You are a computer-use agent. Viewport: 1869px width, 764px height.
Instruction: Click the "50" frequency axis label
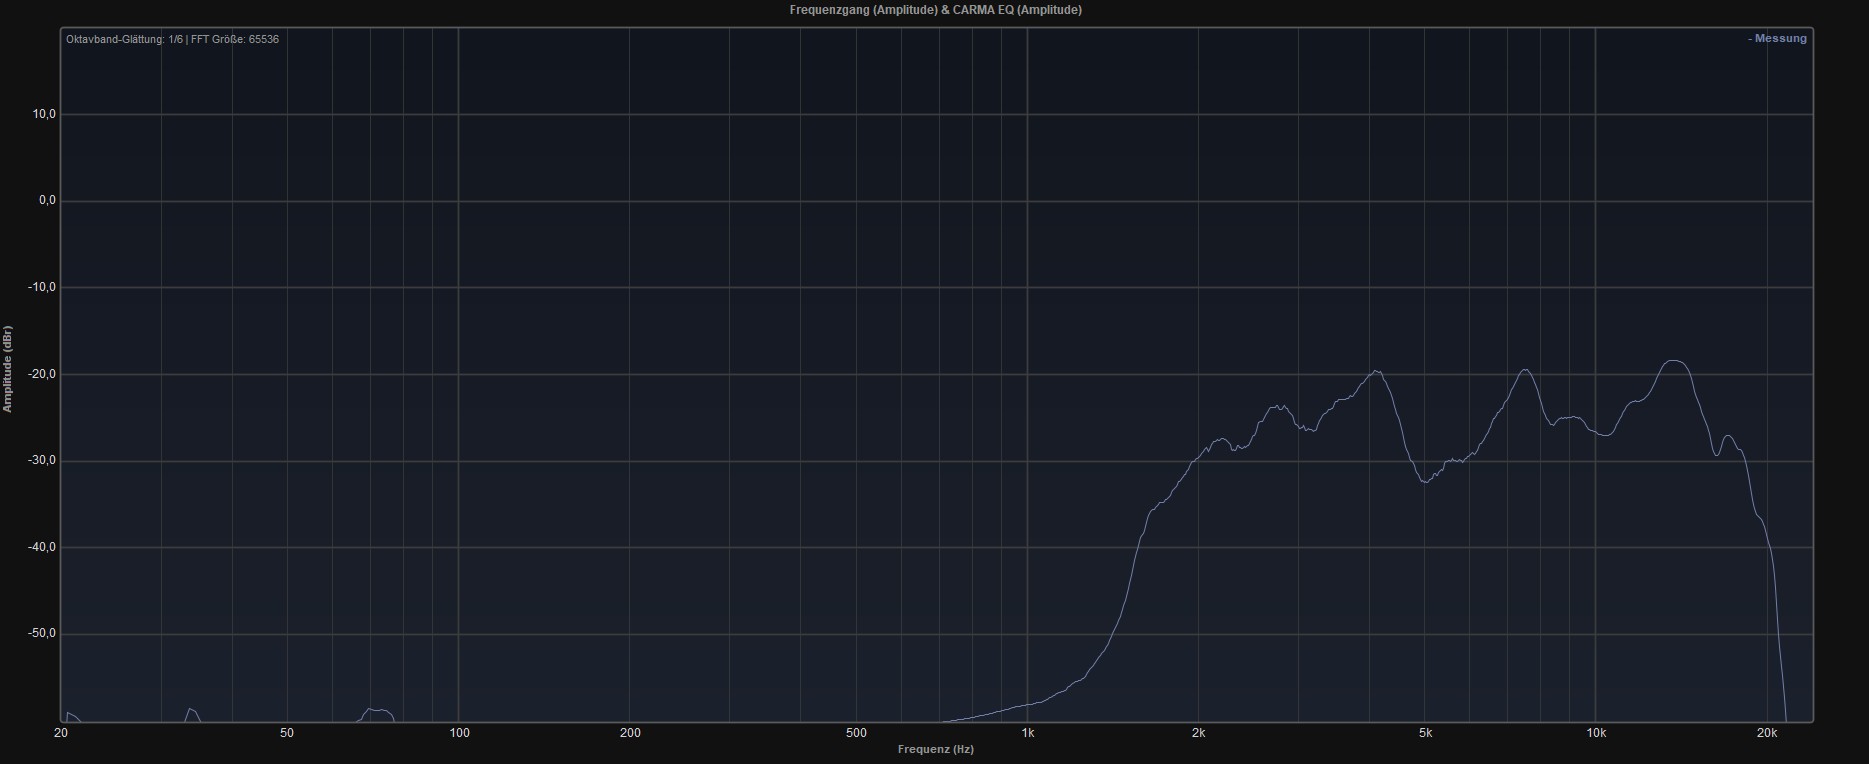pos(287,733)
